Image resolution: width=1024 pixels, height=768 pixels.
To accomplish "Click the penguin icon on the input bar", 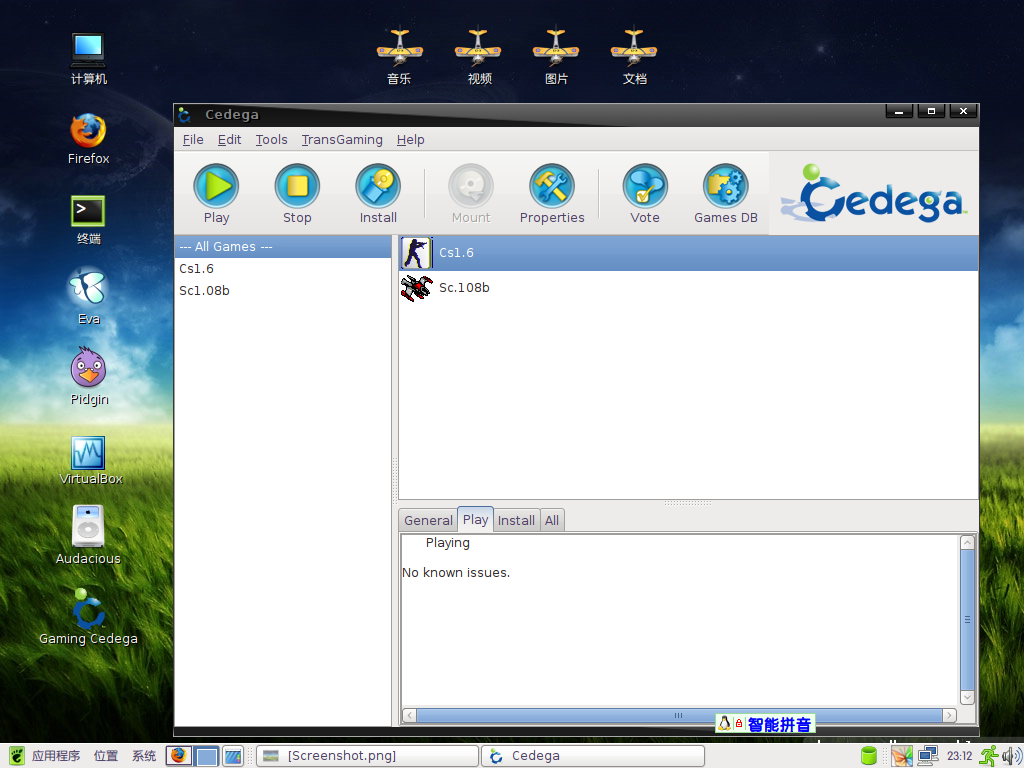I will (x=724, y=724).
